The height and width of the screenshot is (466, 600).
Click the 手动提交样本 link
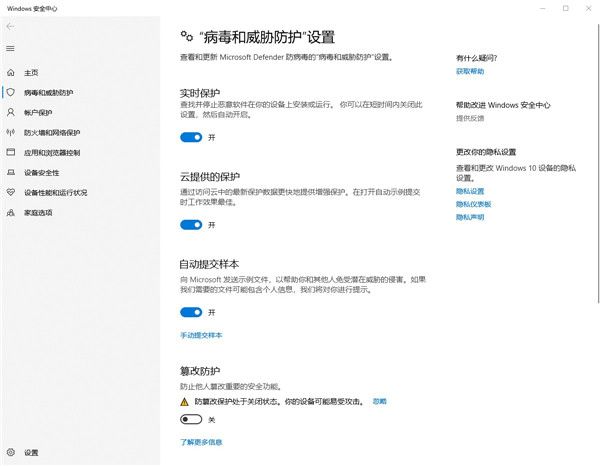(201, 335)
